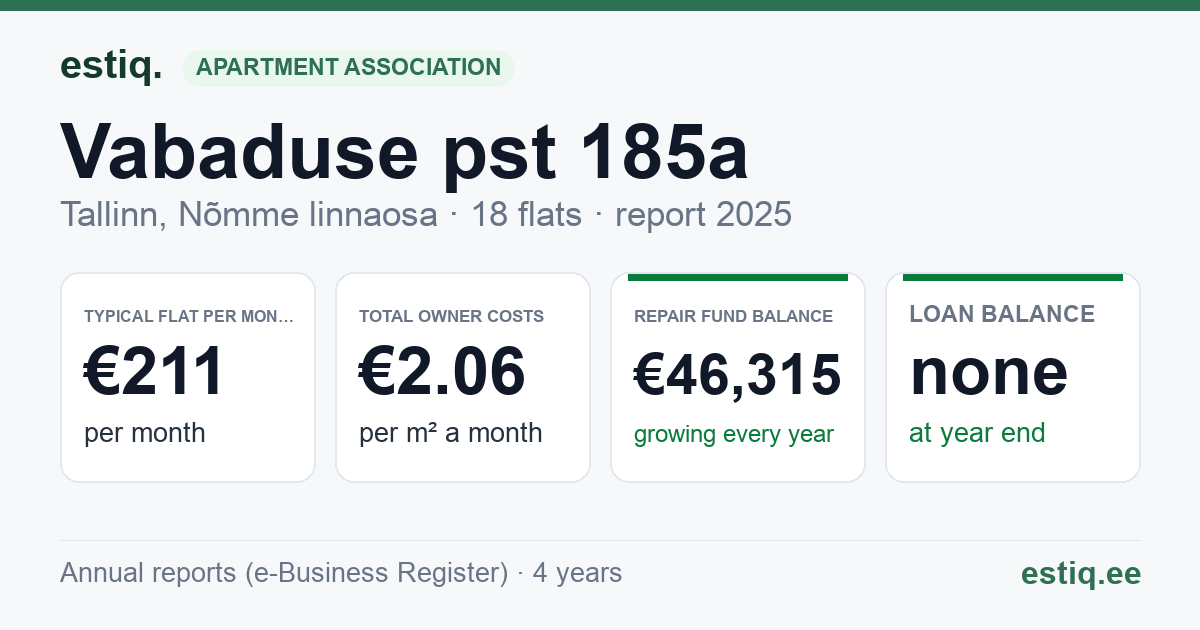Click the 'at year end' text

(x=977, y=433)
